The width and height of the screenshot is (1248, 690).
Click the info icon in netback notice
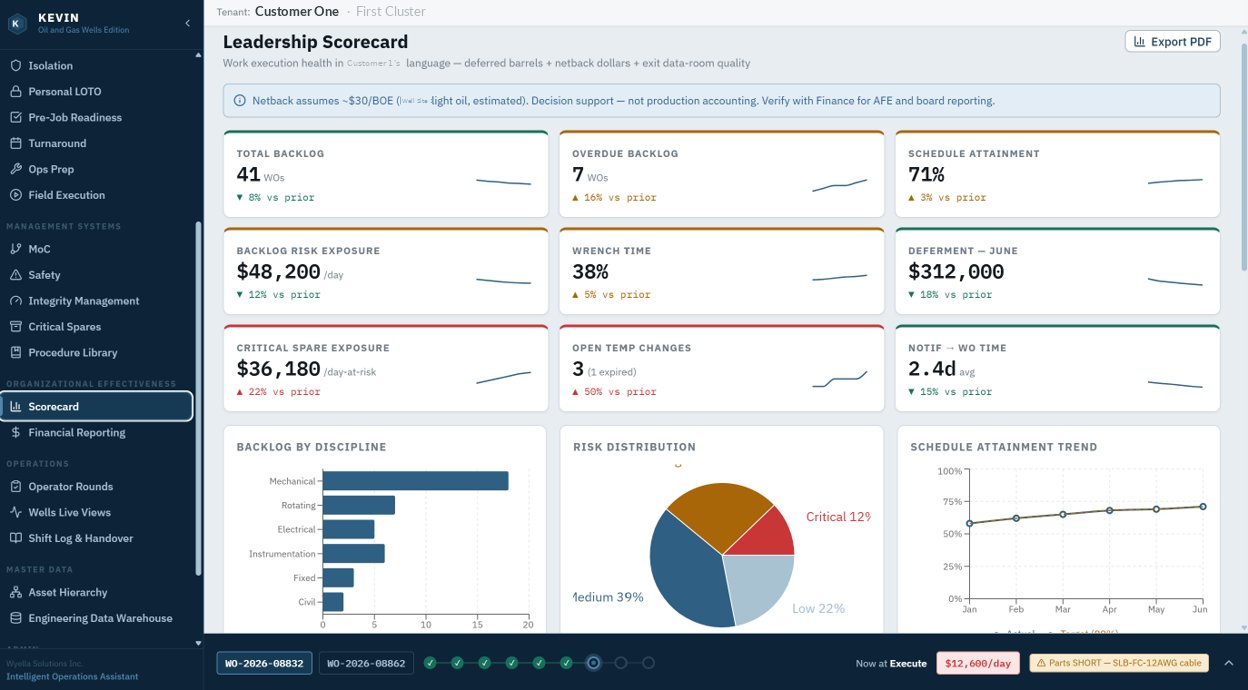point(239,101)
